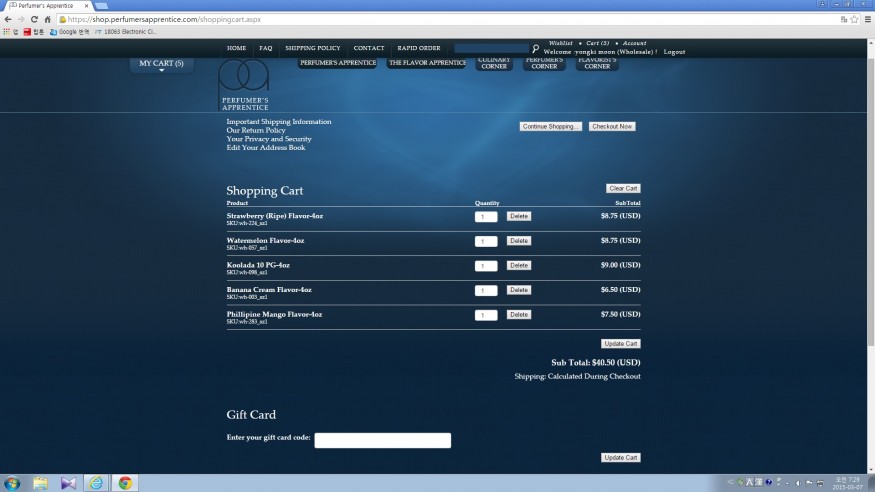Click the volume icon in the system tray
The image size is (875, 492).
click(x=798, y=483)
